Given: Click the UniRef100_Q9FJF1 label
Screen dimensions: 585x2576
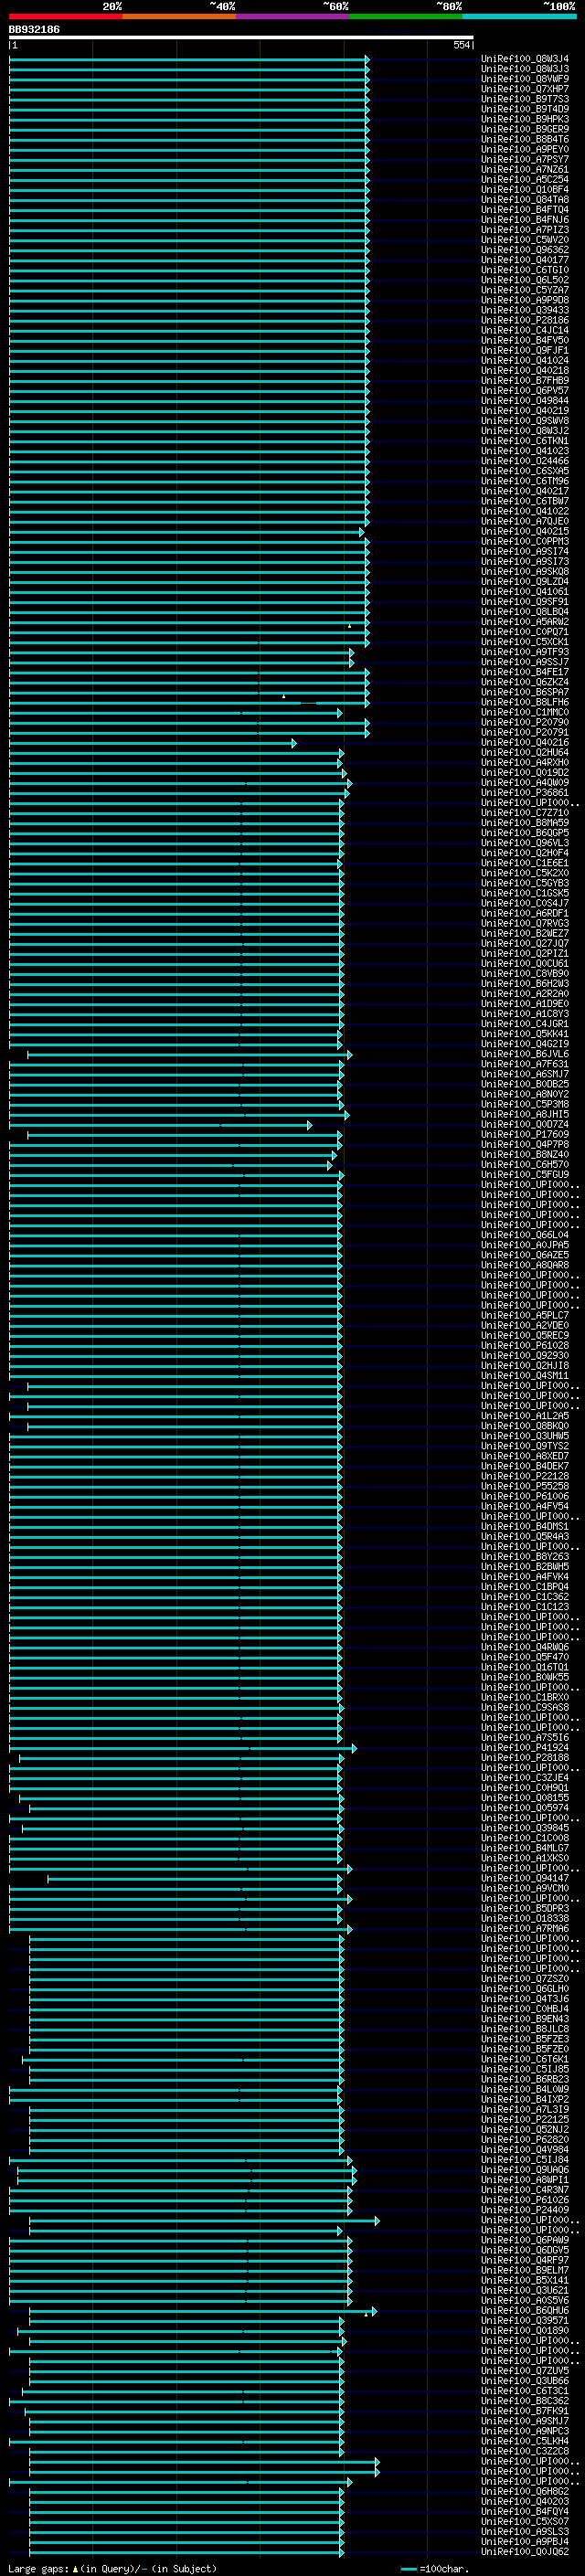Looking at the screenshot, I should tap(525, 350).
